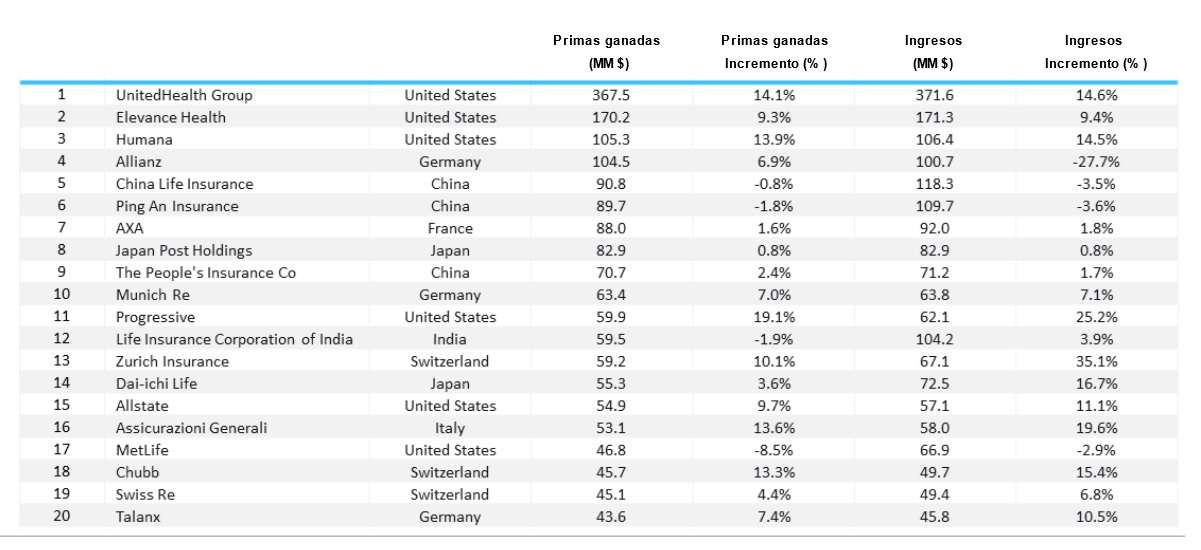This screenshot has height=550, width=1201.
Task: Select Allianz's -27.7% revenue increment cell
Action: [x=1094, y=161]
